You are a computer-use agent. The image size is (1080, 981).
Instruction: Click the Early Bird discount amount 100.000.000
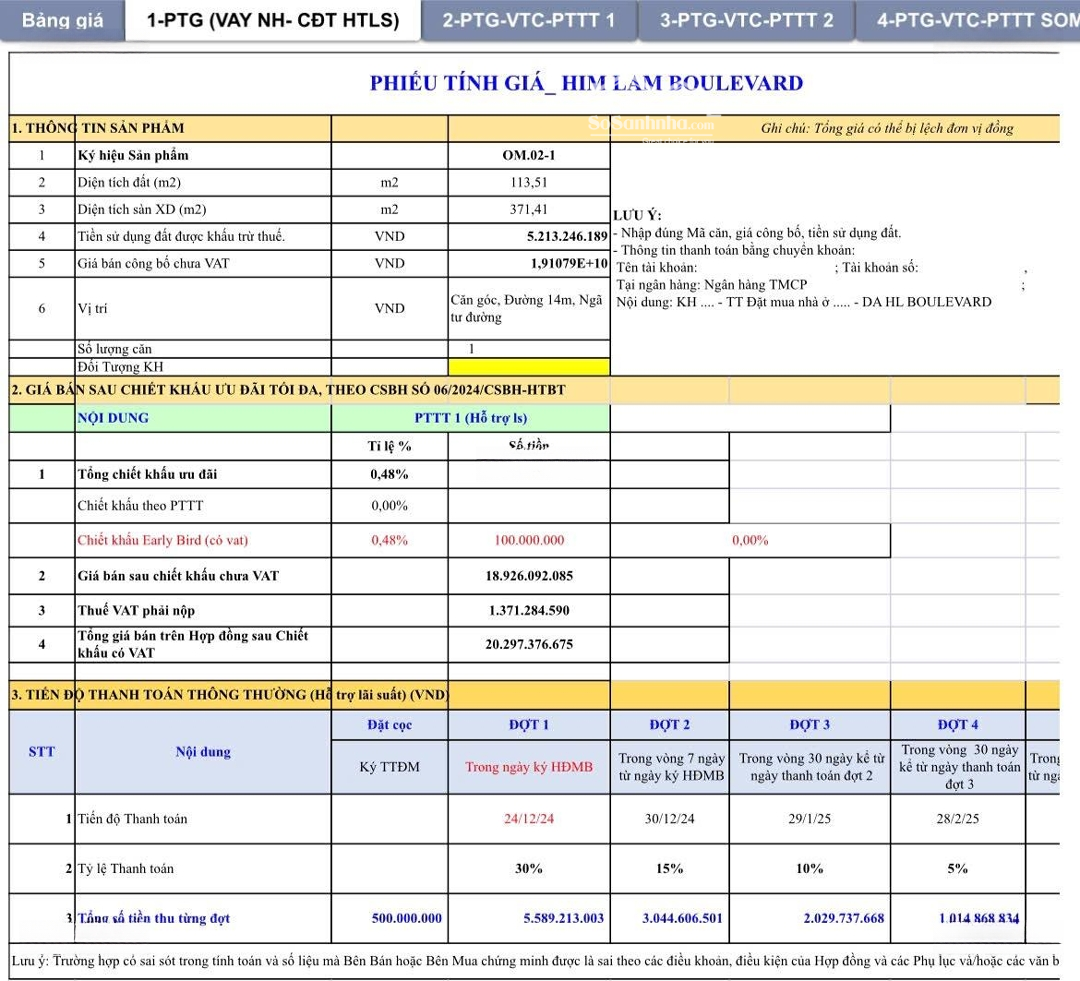[528, 540]
